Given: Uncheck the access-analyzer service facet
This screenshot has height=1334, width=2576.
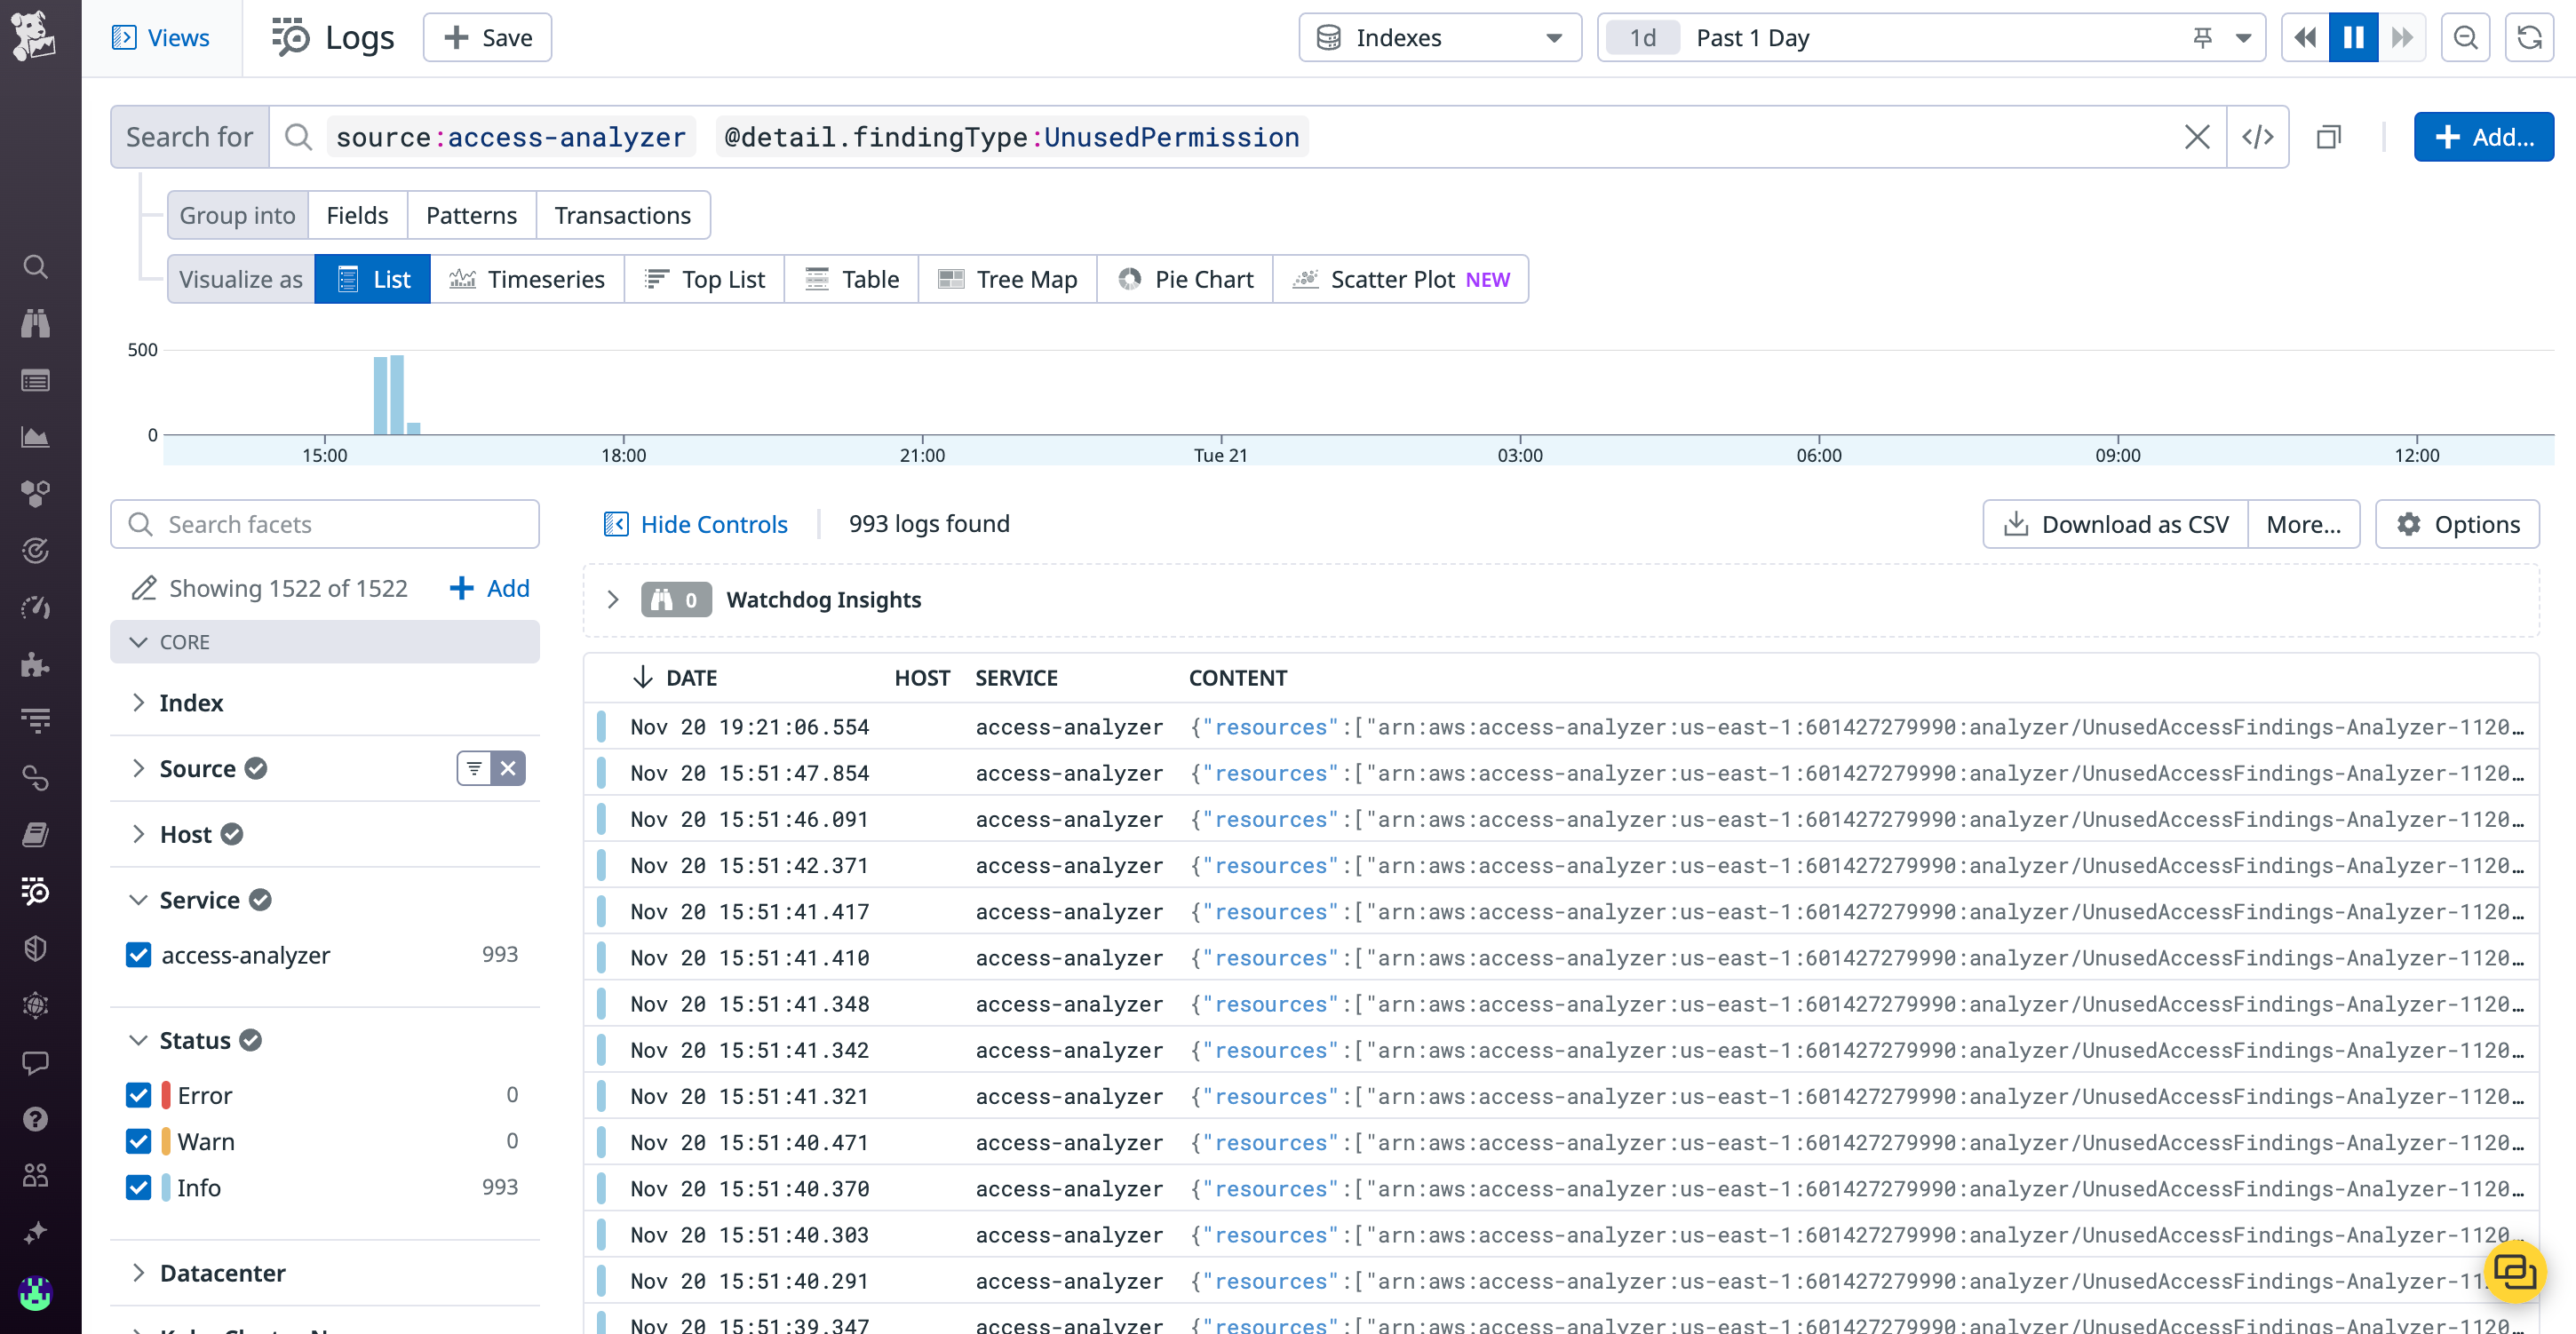Looking at the screenshot, I should point(138,955).
